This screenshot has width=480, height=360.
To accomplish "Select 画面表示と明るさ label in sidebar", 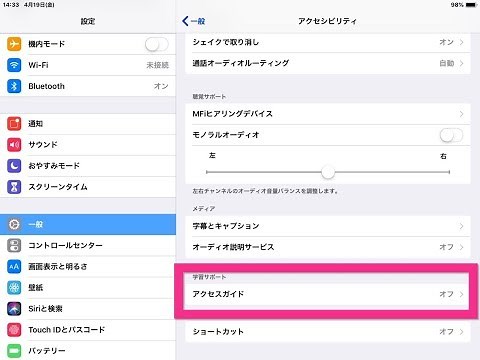I will pyautogui.click(x=58, y=266).
